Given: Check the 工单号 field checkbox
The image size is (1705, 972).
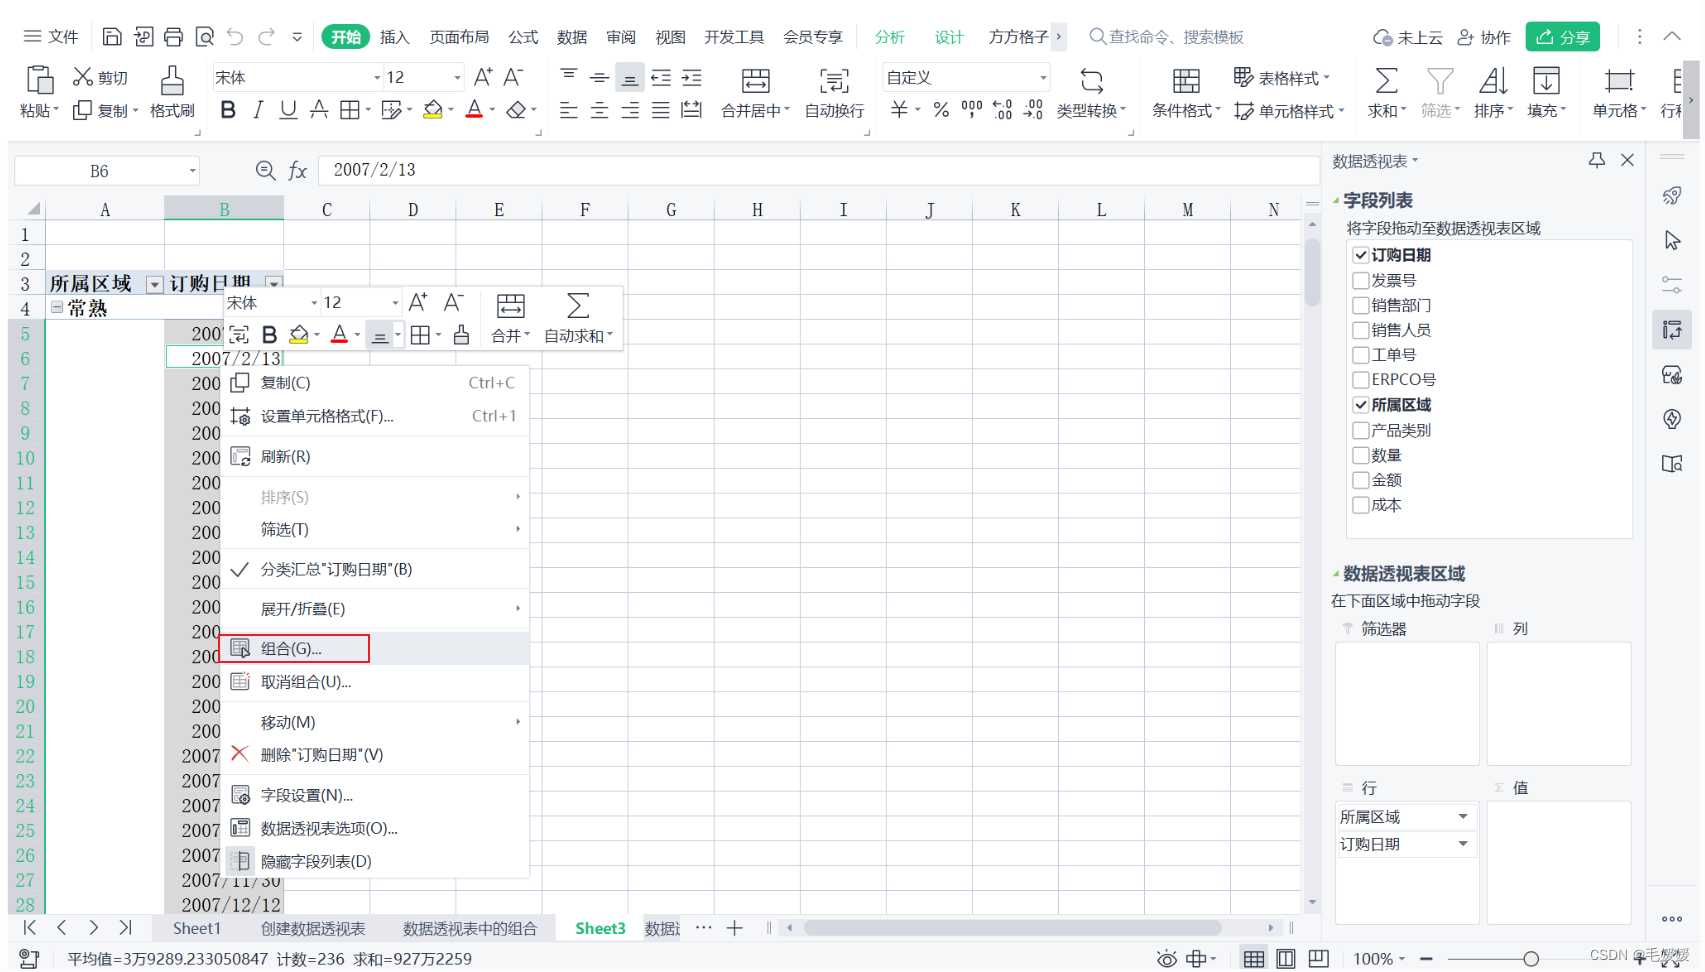Looking at the screenshot, I should pyautogui.click(x=1360, y=355).
